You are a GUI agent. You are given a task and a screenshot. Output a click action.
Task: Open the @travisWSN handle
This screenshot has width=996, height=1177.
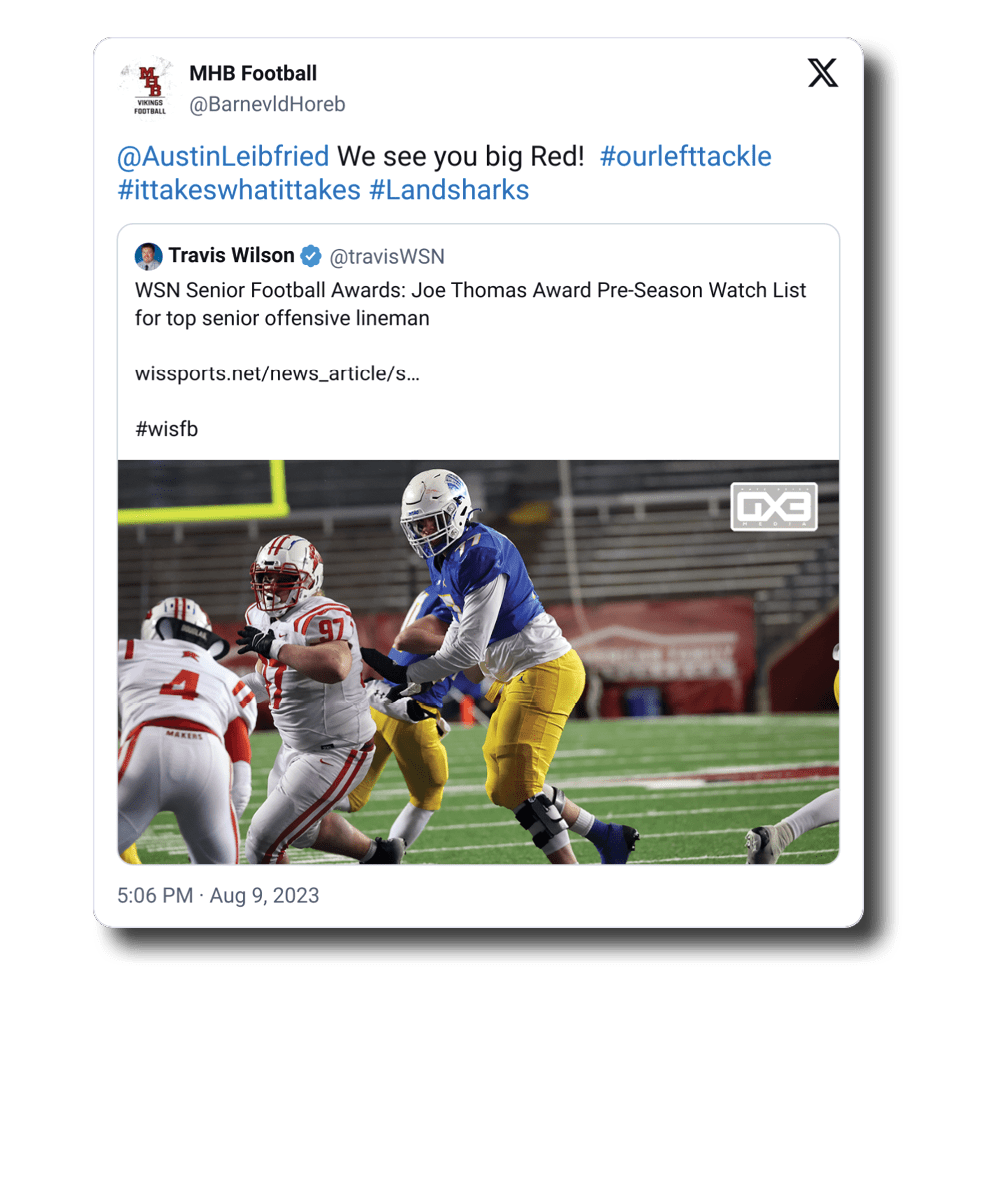pos(387,257)
